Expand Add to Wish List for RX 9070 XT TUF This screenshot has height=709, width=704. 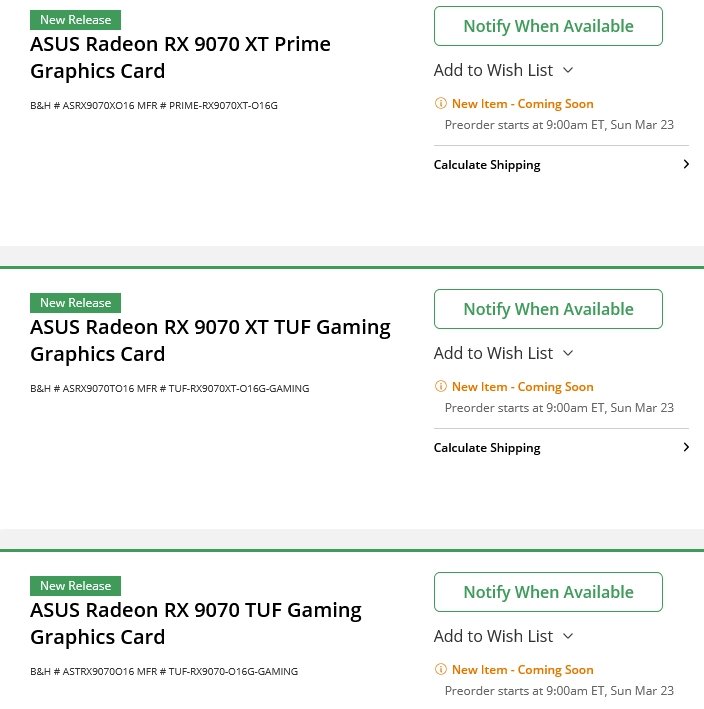click(503, 353)
